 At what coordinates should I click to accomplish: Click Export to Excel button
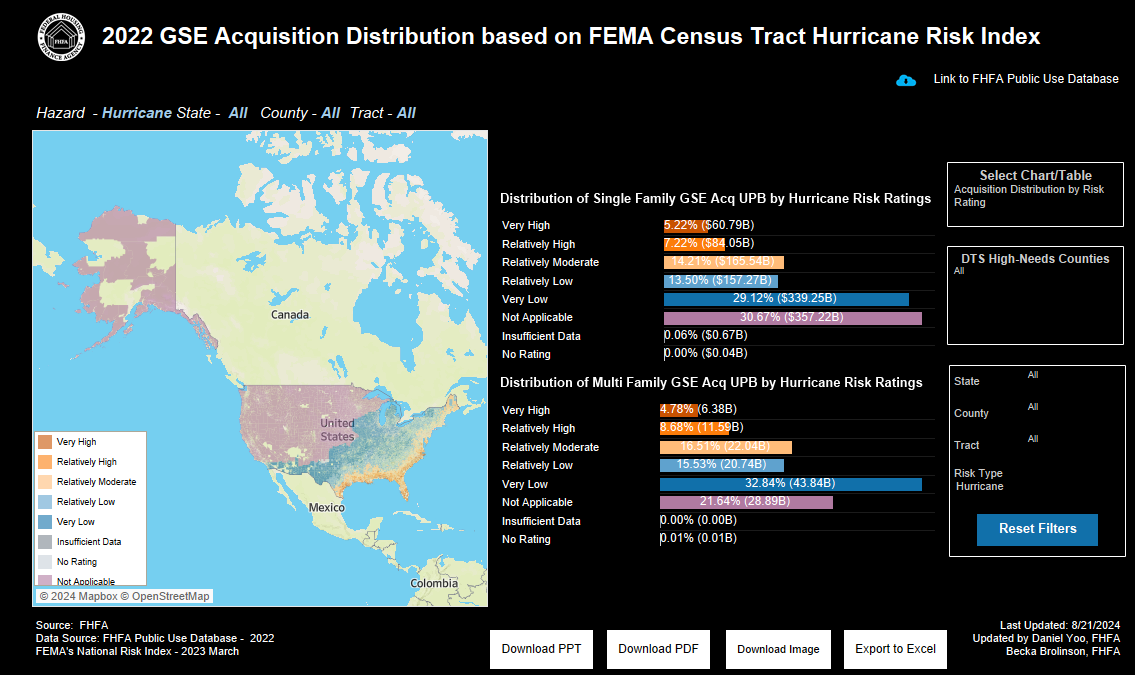point(895,649)
